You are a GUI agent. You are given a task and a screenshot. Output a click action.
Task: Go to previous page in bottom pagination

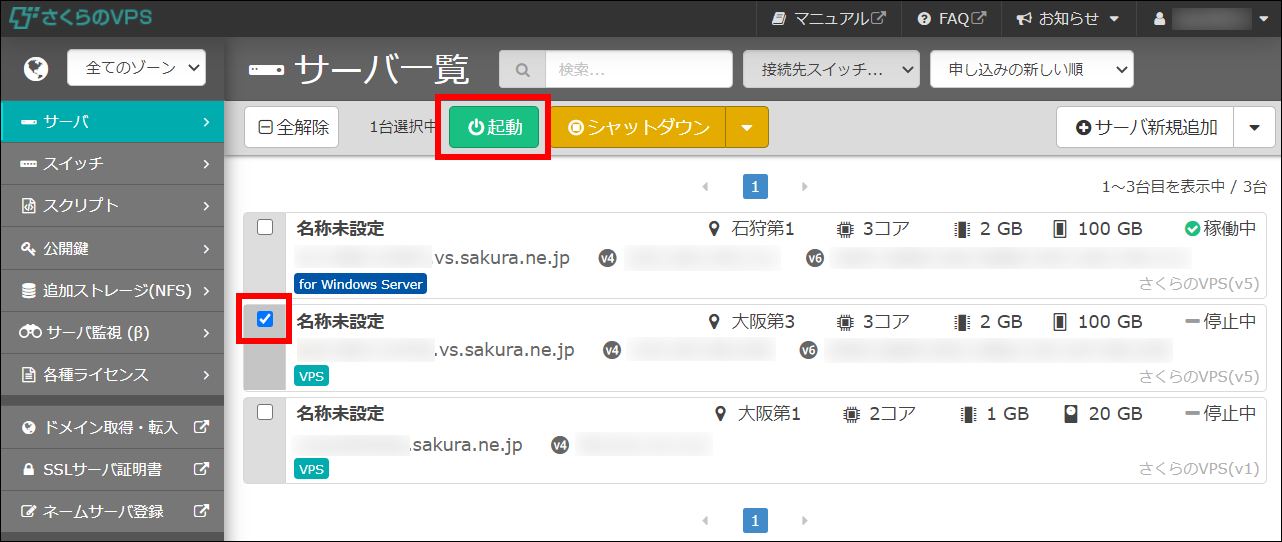tap(705, 520)
